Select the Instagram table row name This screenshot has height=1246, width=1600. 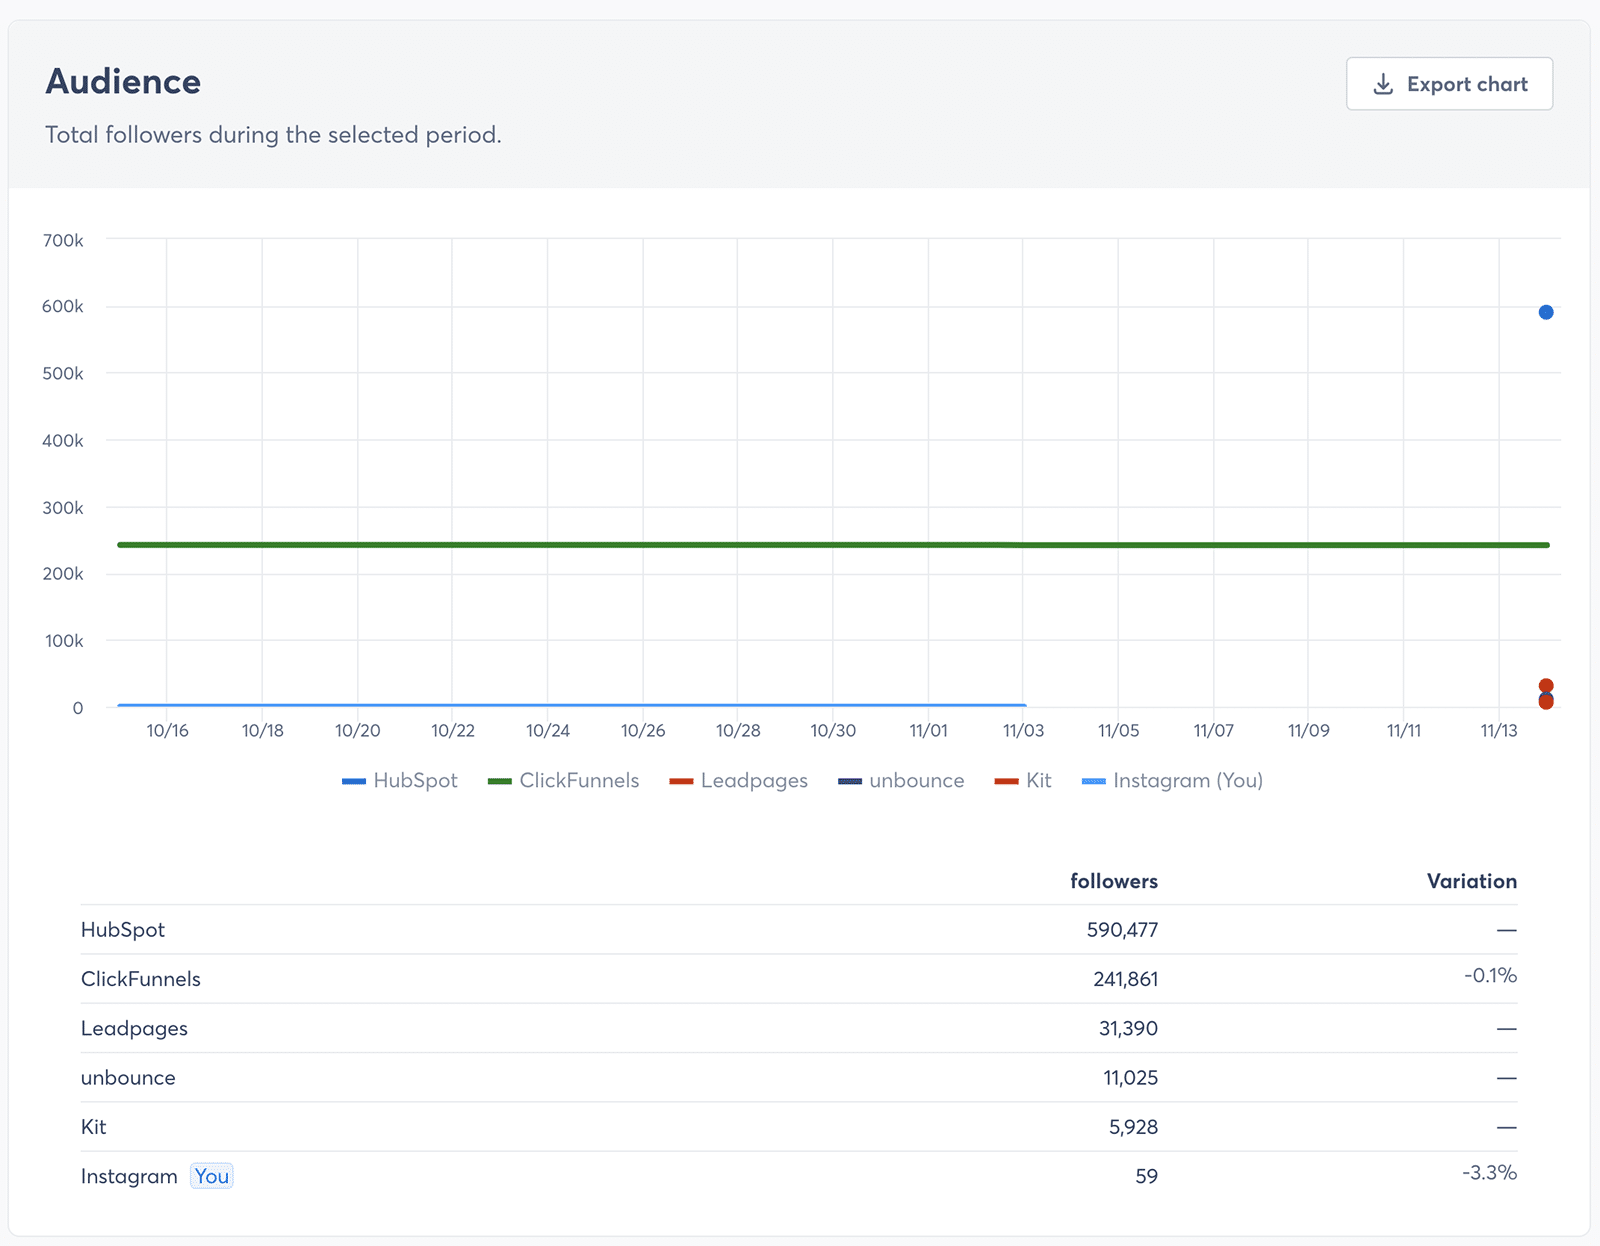(x=129, y=1176)
